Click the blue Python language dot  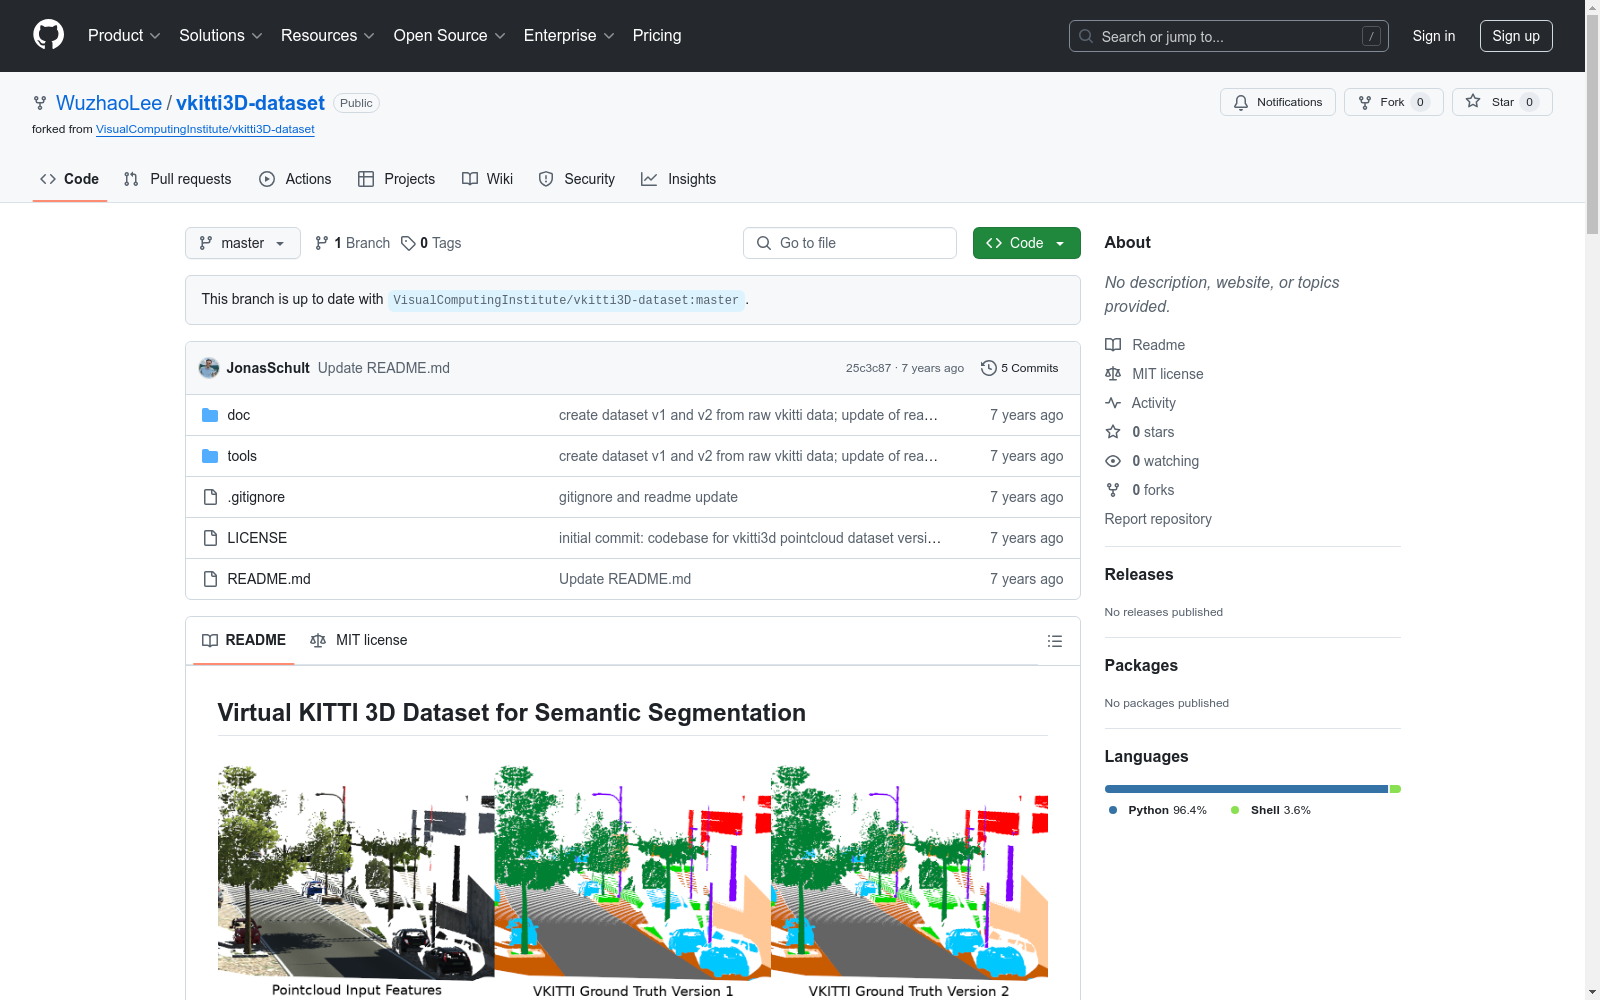1113,810
